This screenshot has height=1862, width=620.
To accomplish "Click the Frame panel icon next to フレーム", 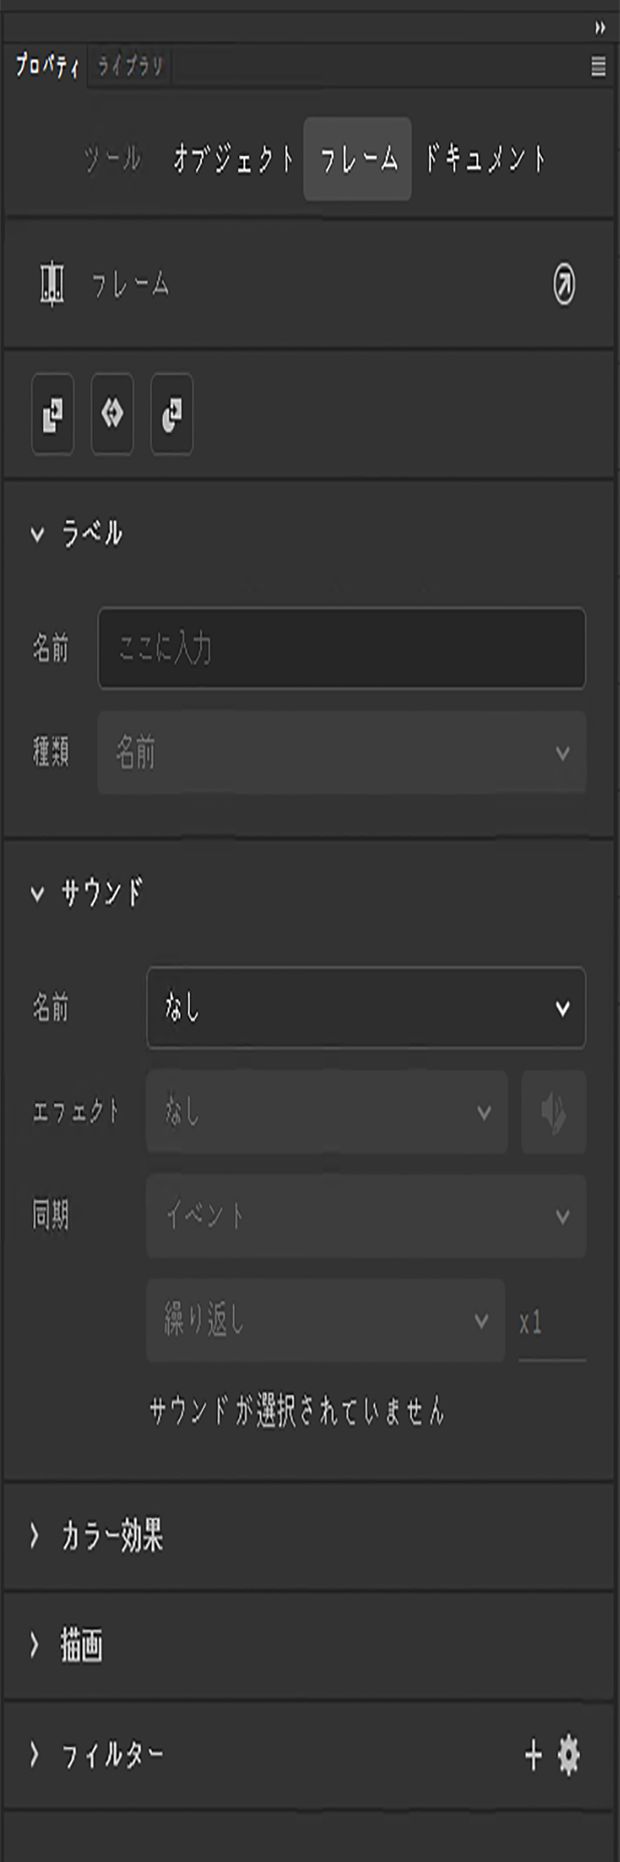I will 55,283.
